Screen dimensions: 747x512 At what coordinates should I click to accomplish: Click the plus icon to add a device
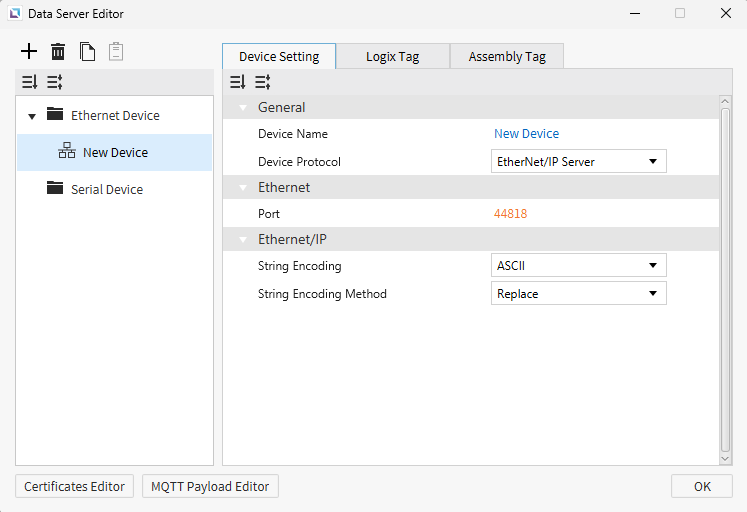[29, 51]
